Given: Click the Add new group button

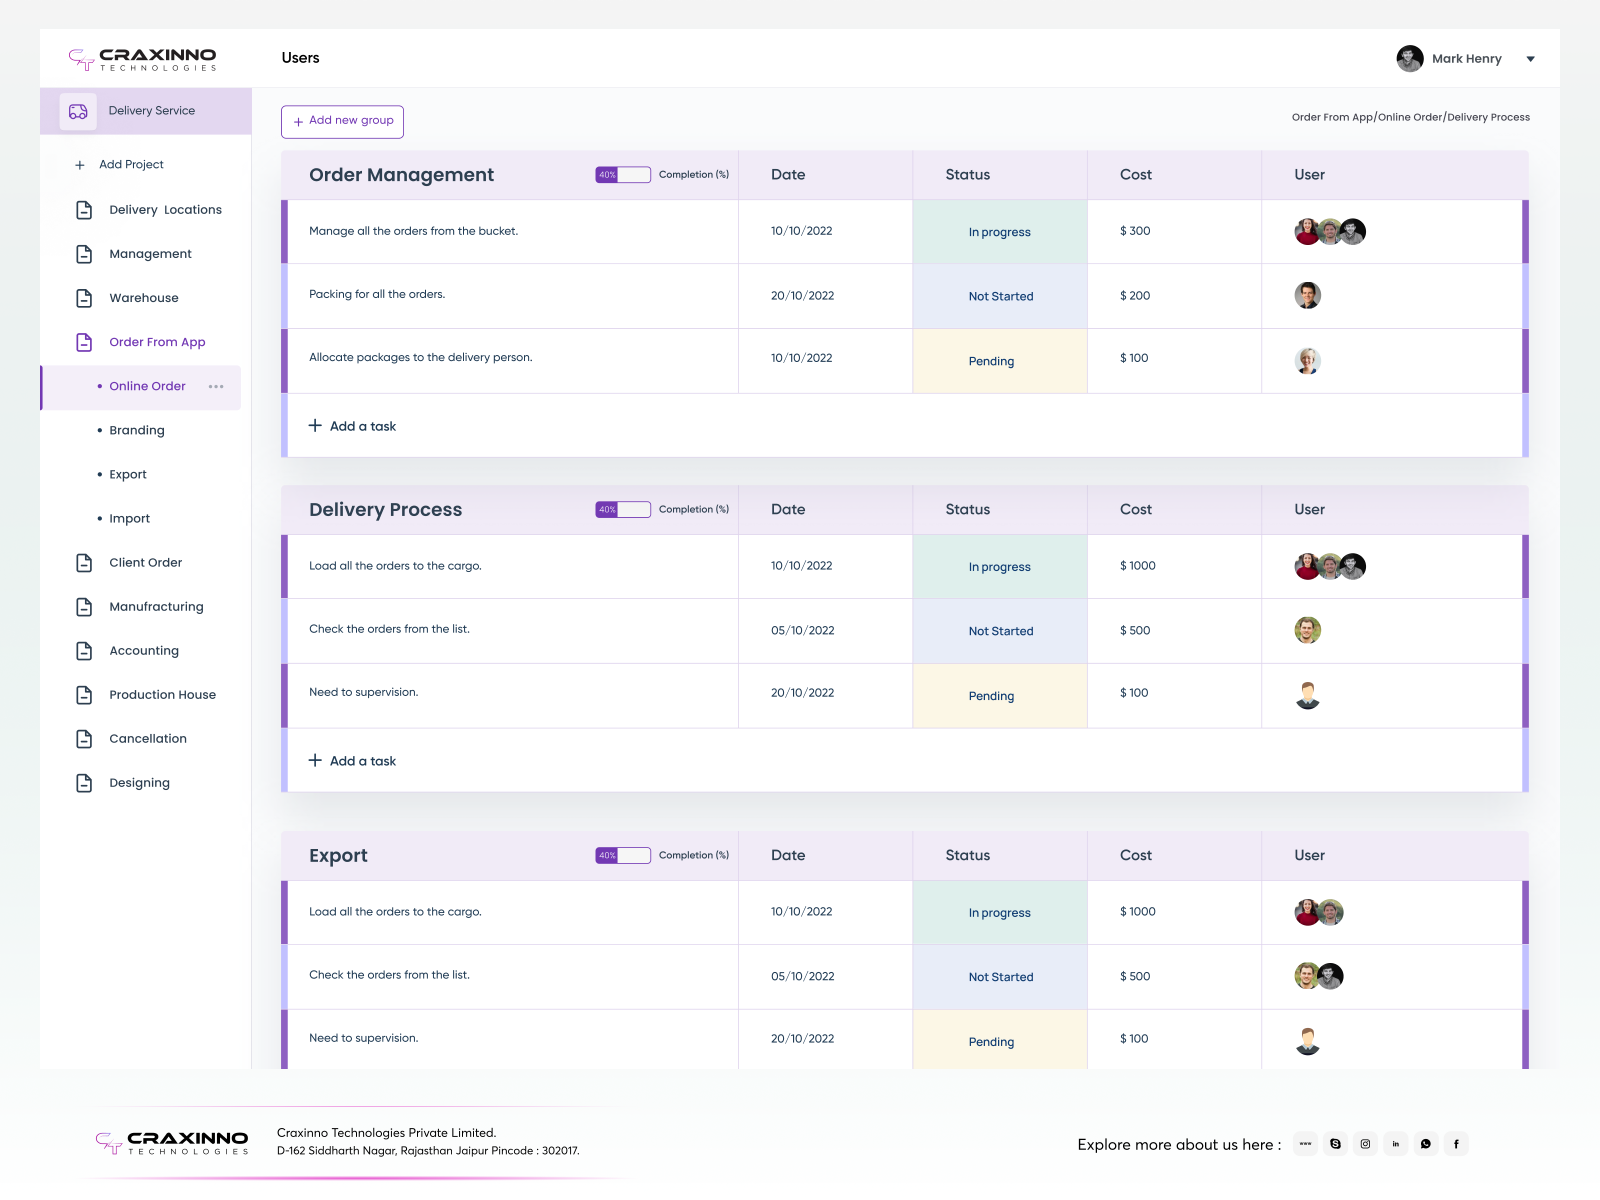Looking at the screenshot, I should (x=342, y=121).
